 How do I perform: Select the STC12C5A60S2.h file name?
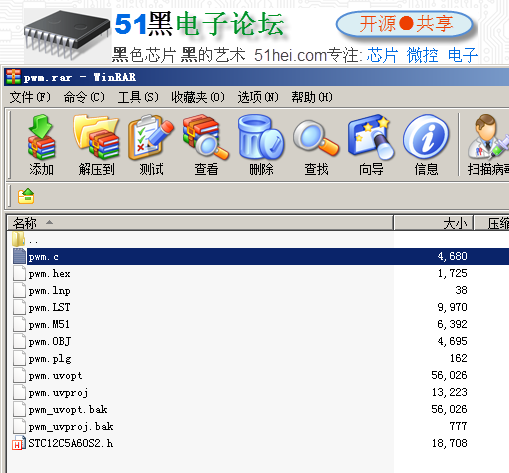point(71,443)
